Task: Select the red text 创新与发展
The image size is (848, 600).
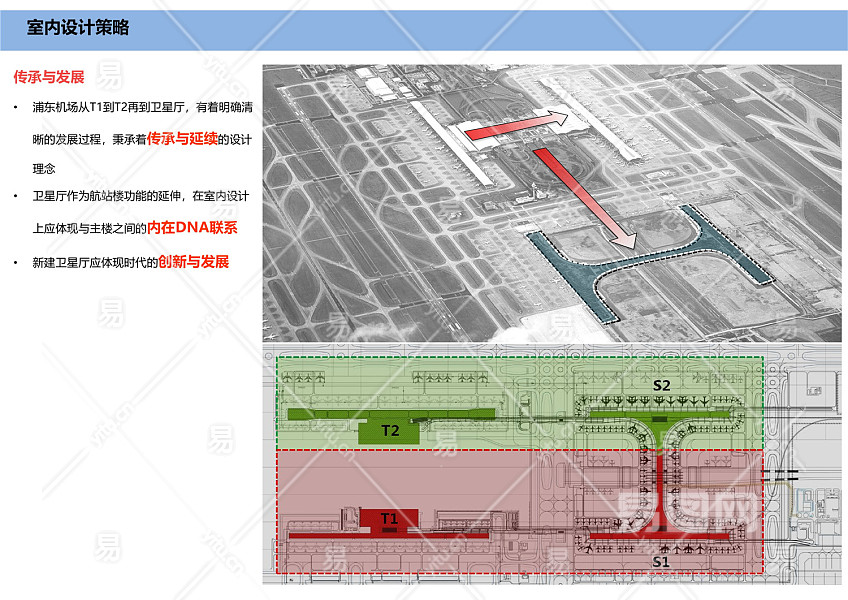Action: pyautogui.click(x=193, y=262)
